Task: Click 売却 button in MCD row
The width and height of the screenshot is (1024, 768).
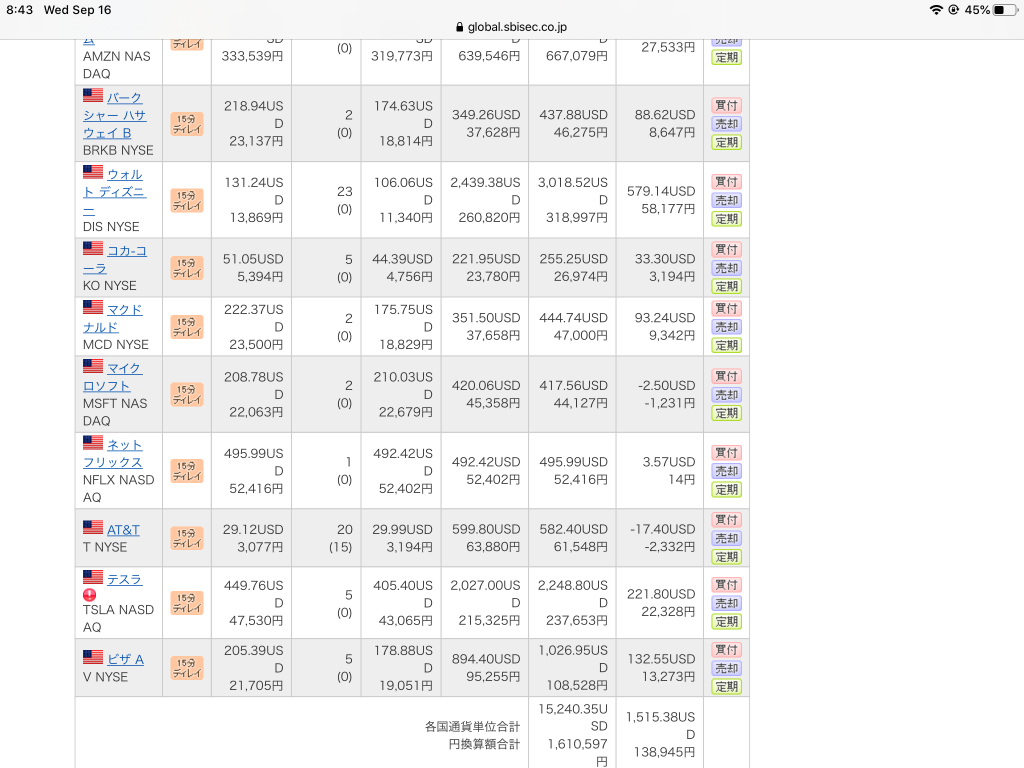Action: point(726,327)
